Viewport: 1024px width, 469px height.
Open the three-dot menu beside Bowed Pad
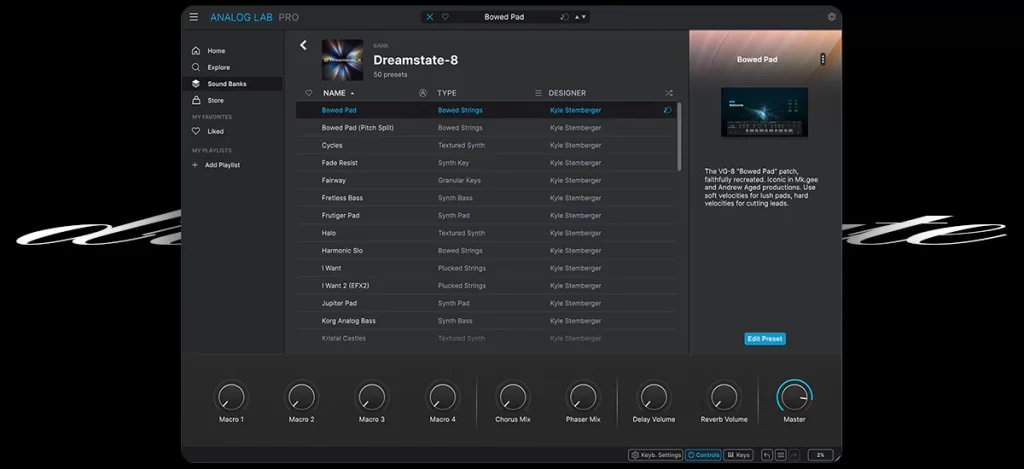tap(822, 59)
